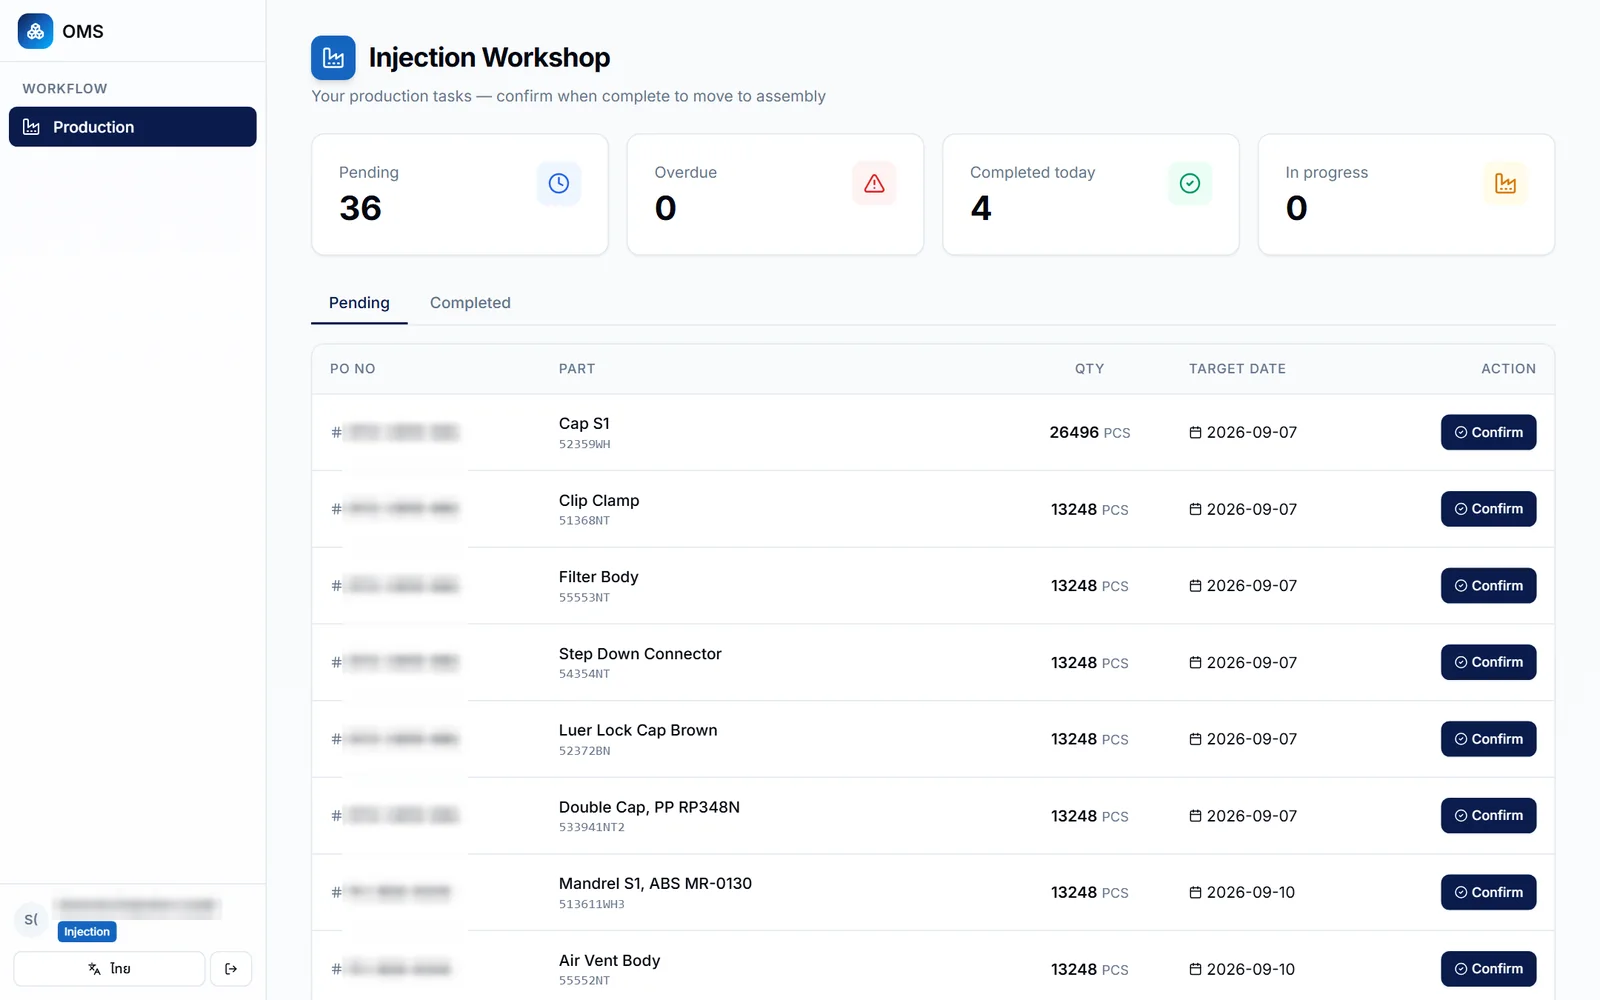Confirm the Luer Lock Cap Brown task
The width and height of the screenshot is (1600, 1000).
coord(1488,739)
